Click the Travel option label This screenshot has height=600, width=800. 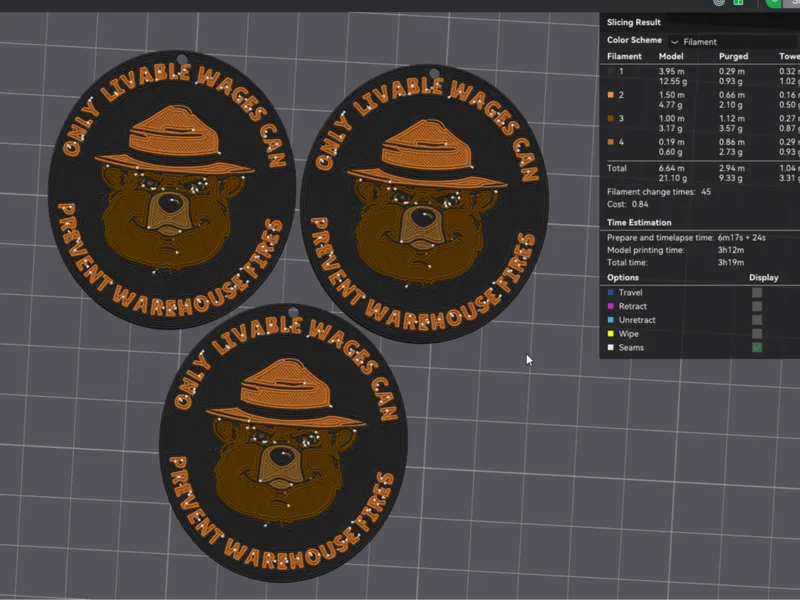pos(630,292)
